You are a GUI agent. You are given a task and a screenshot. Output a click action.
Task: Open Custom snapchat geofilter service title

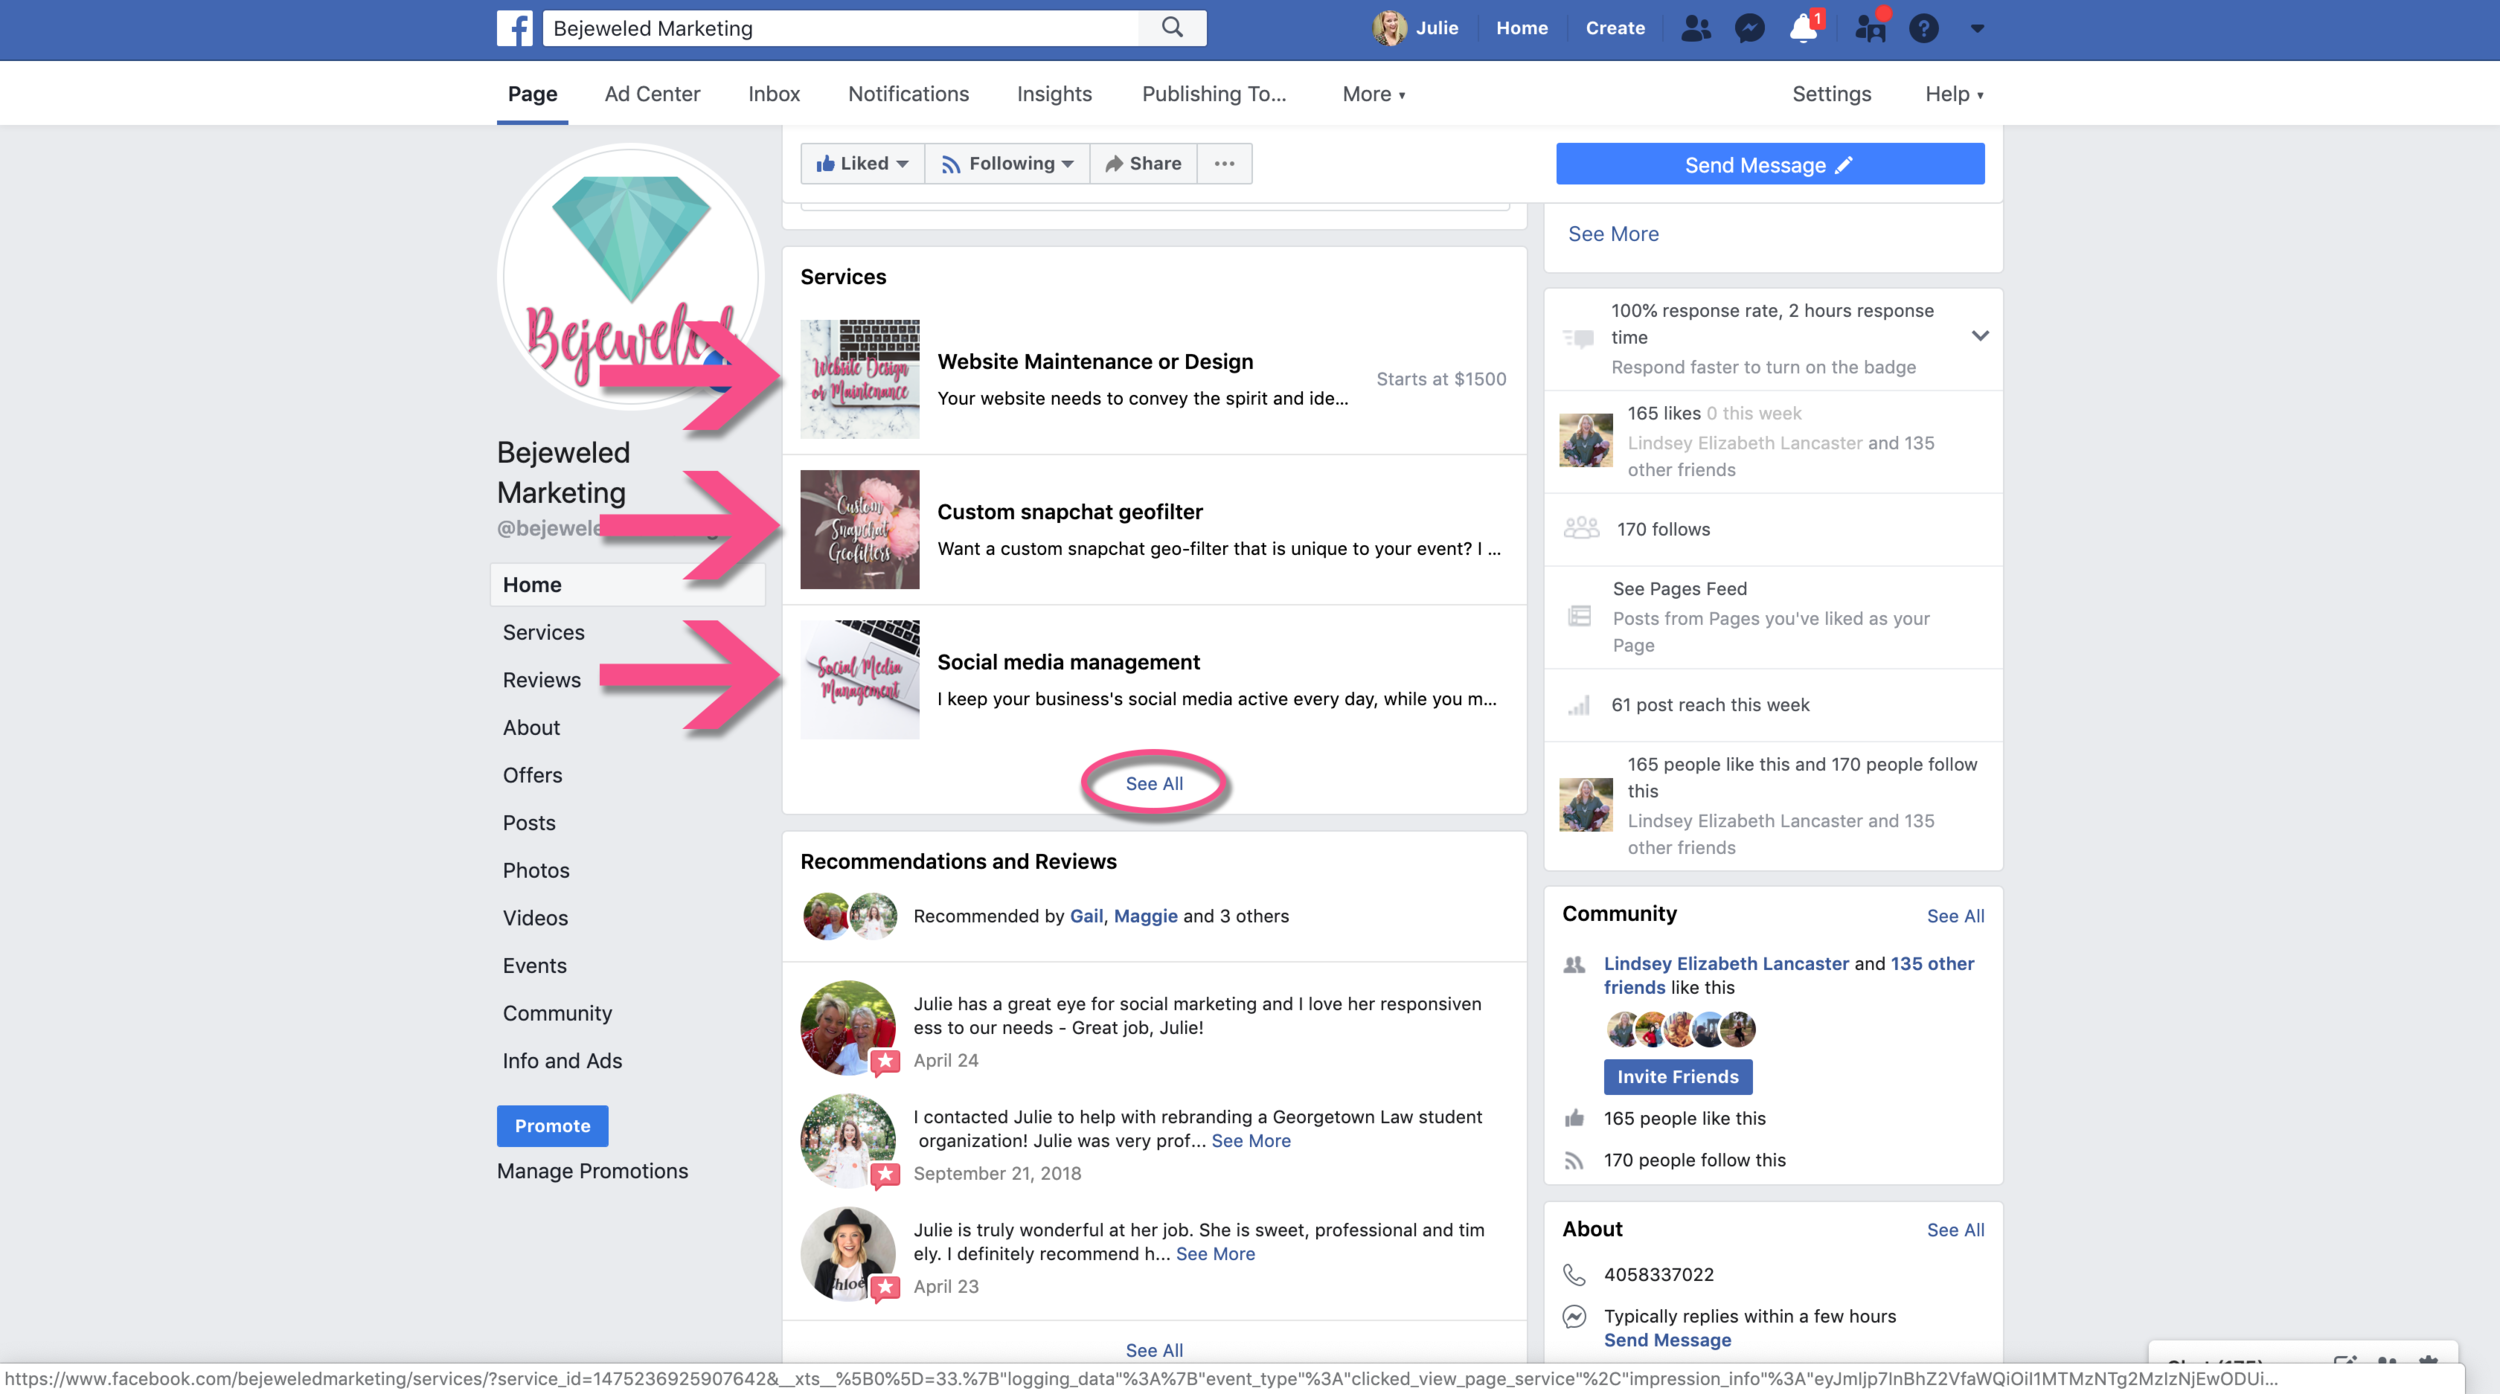pos(1070,512)
